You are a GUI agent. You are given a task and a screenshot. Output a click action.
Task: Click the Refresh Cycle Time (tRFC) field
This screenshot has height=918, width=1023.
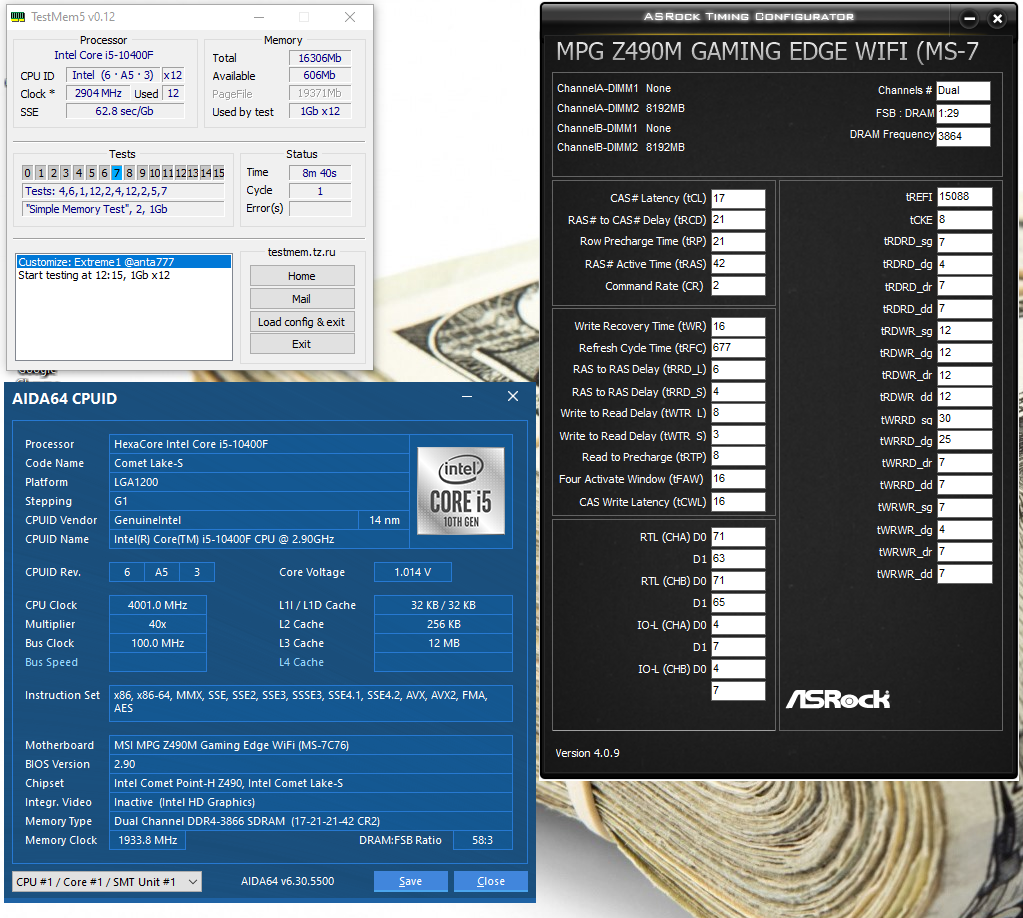(x=738, y=348)
